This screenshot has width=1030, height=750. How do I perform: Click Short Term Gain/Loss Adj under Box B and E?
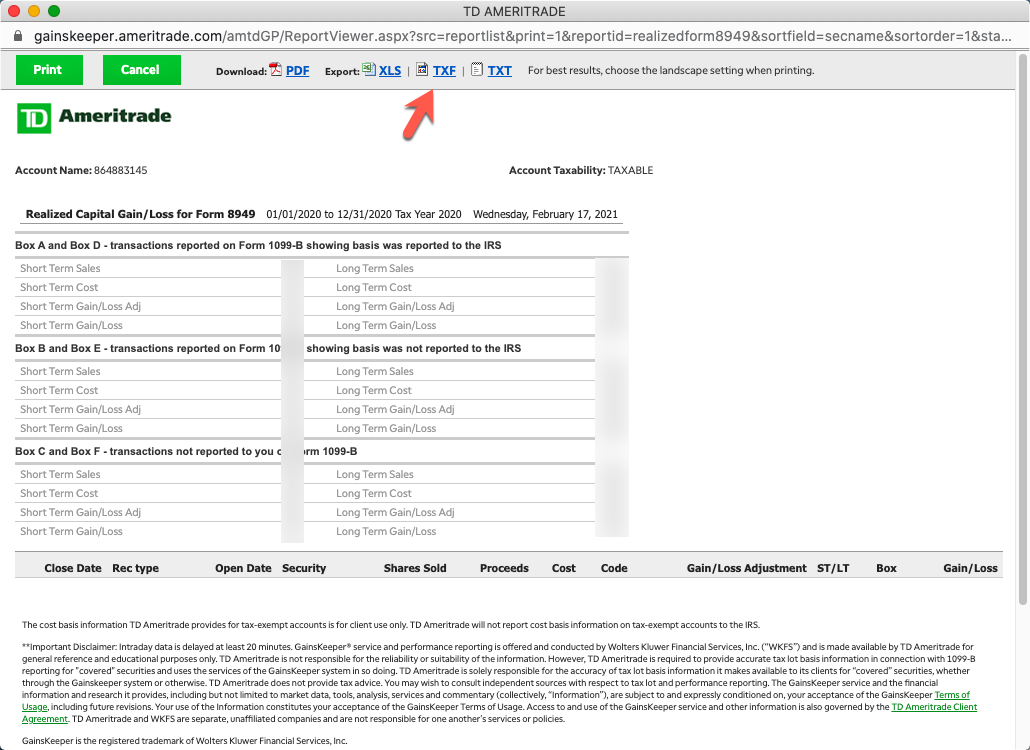[x=81, y=409]
